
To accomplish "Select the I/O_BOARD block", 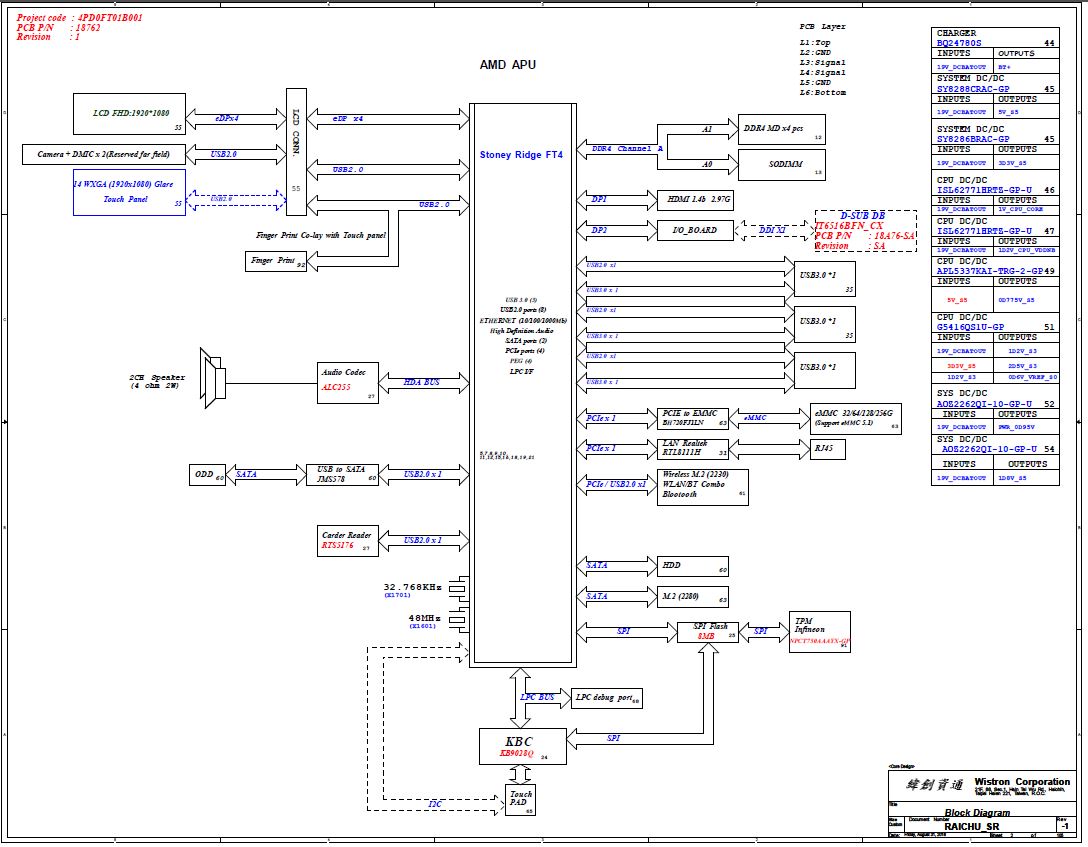I will click(x=695, y=230).
